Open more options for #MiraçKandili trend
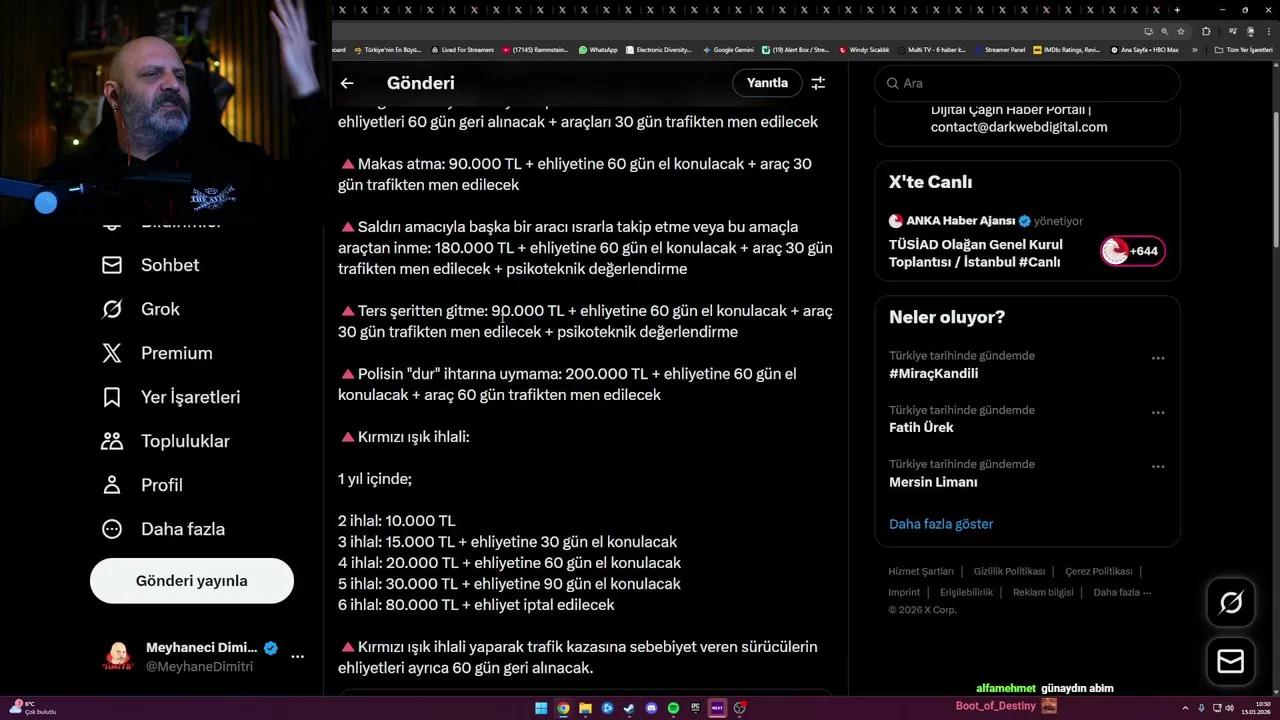The image size is (1280, 720). coord(1158,358)
